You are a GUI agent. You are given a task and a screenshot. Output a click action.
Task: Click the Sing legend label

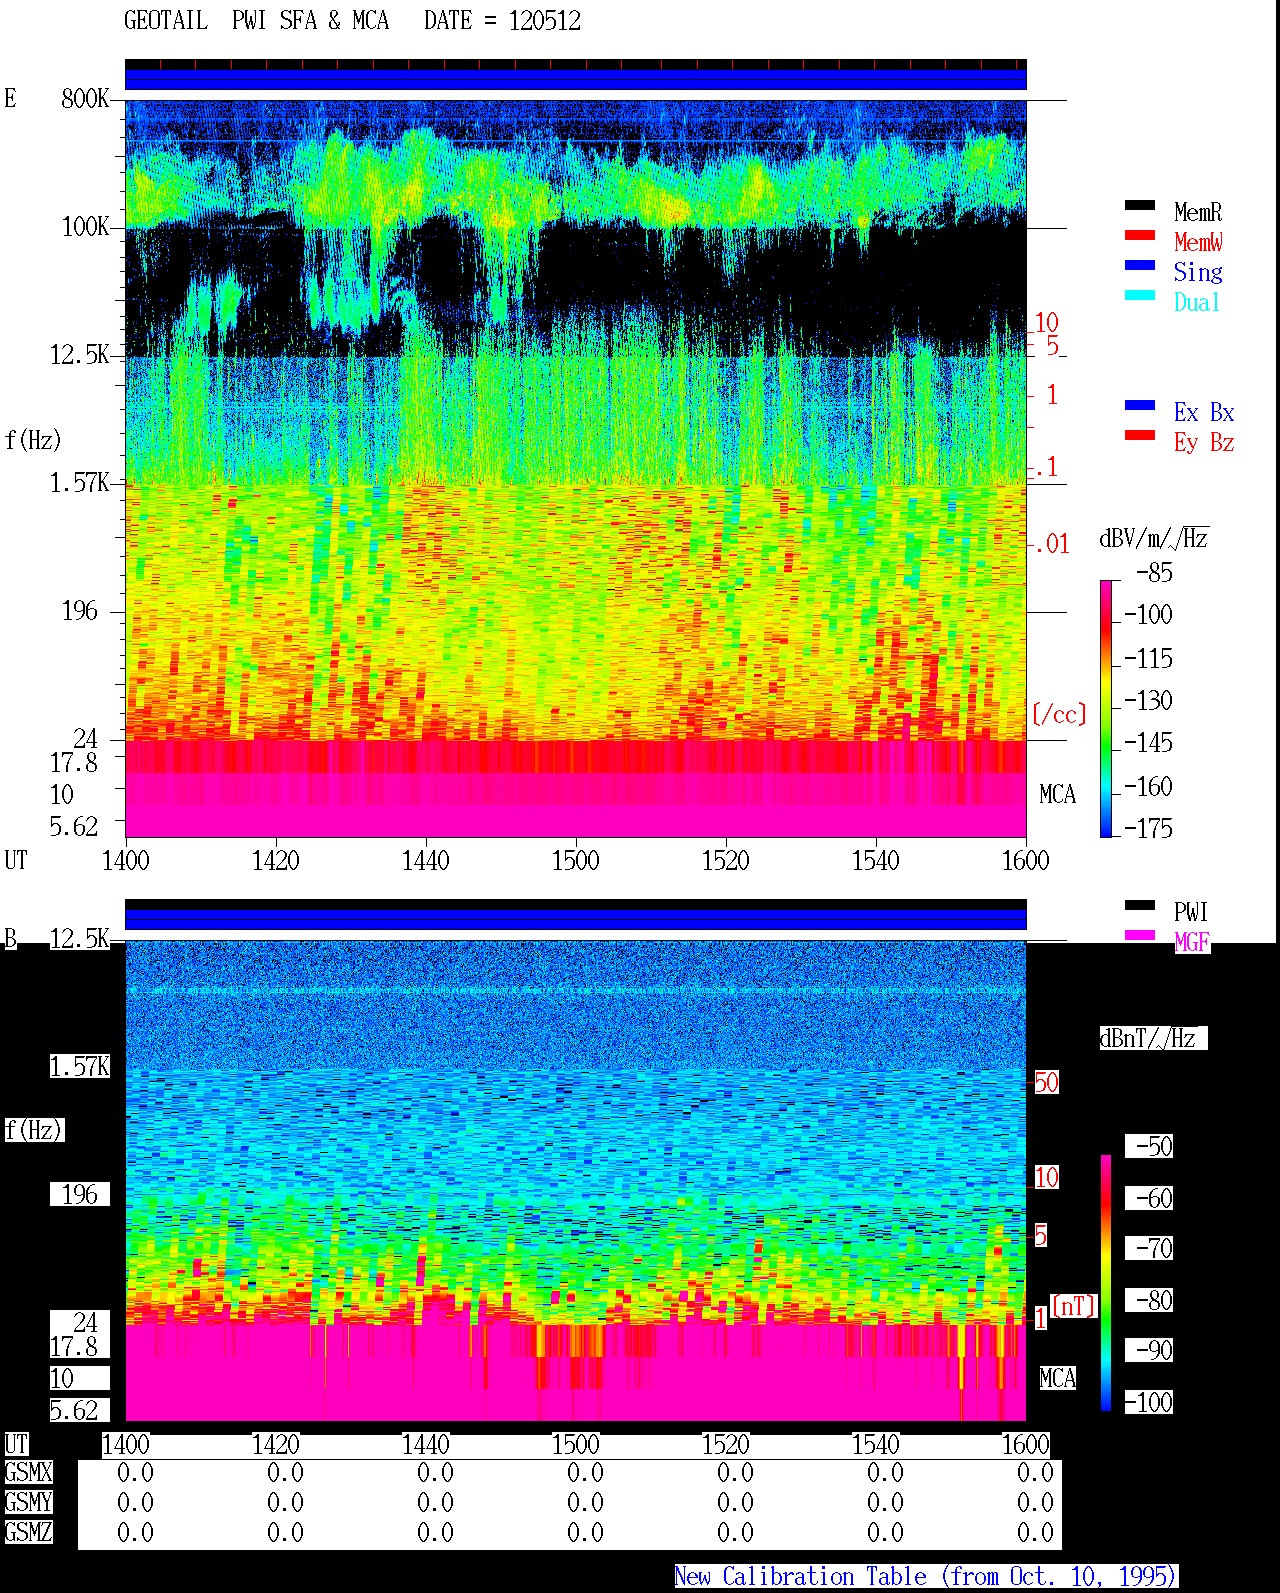pyautogui.click(x=1198, y=272)
